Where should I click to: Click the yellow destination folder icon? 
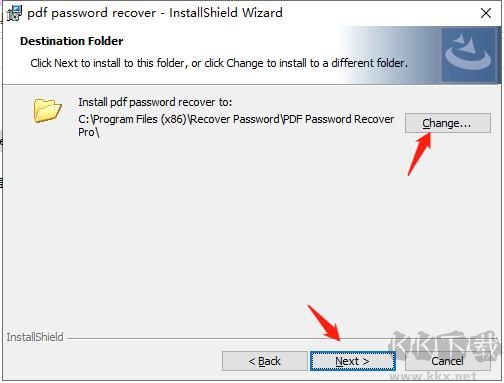click(x=47, y=110)
